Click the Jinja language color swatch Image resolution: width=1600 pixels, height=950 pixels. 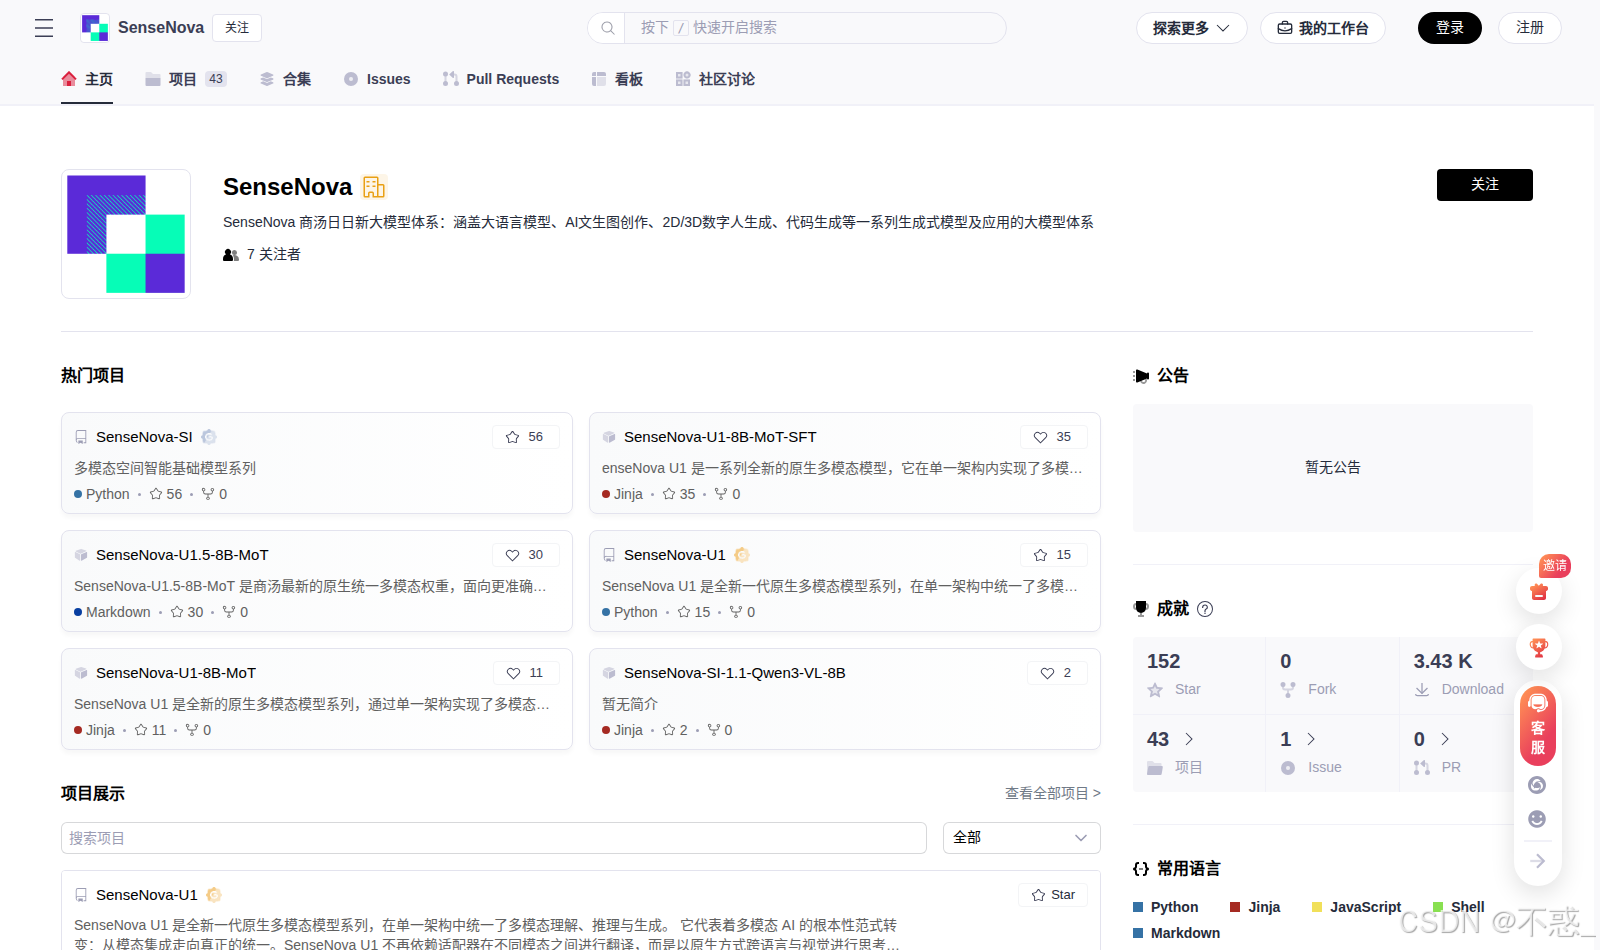(1235, 907)
